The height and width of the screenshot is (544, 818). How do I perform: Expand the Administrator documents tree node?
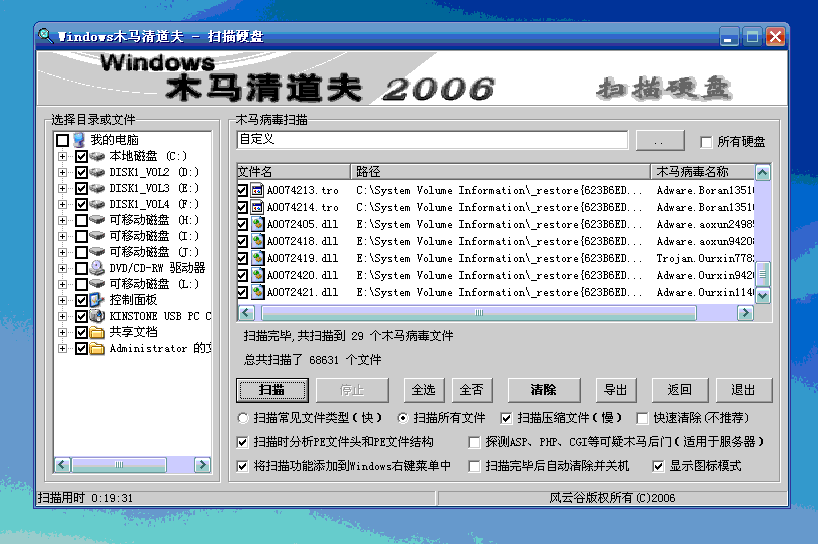[63, 348]
